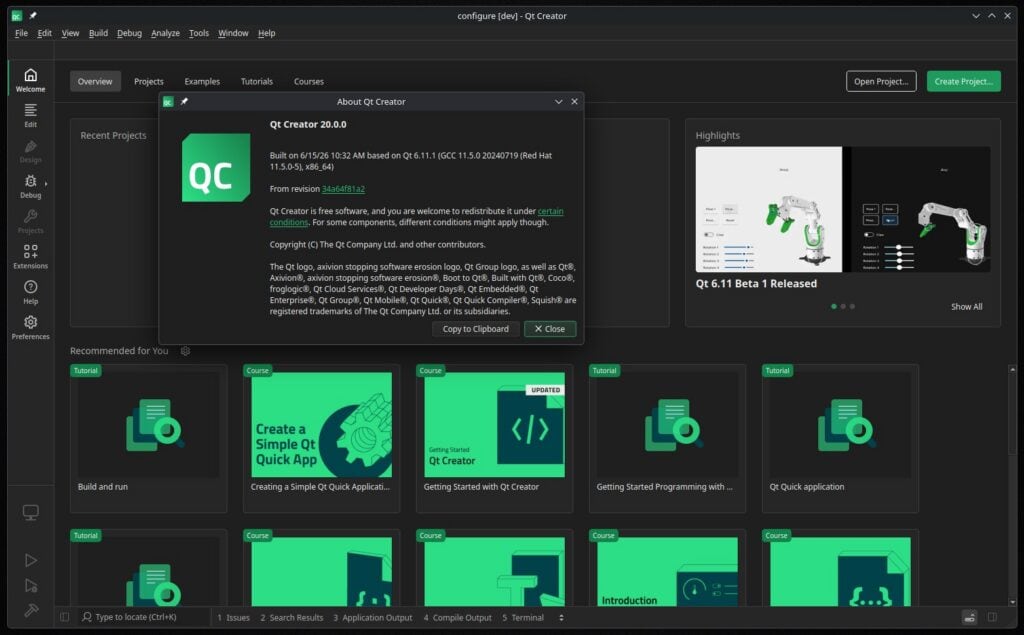Open the Tools menu

click(199, 33)
